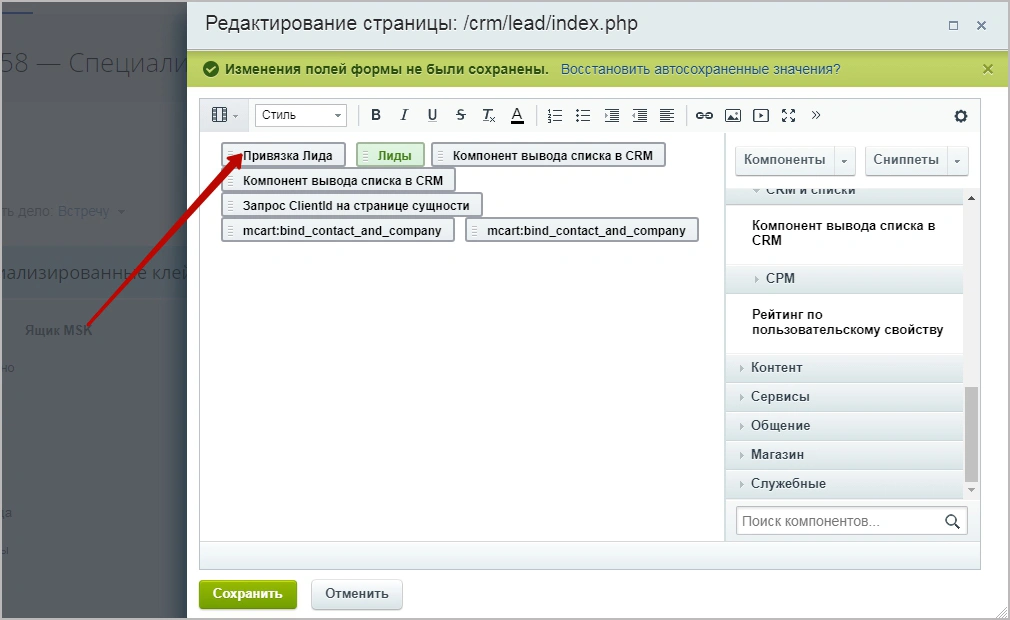1010x620 pixels.
Task: Open dropdown arrow next to Компоненты
Action: (x=844, y=160)
